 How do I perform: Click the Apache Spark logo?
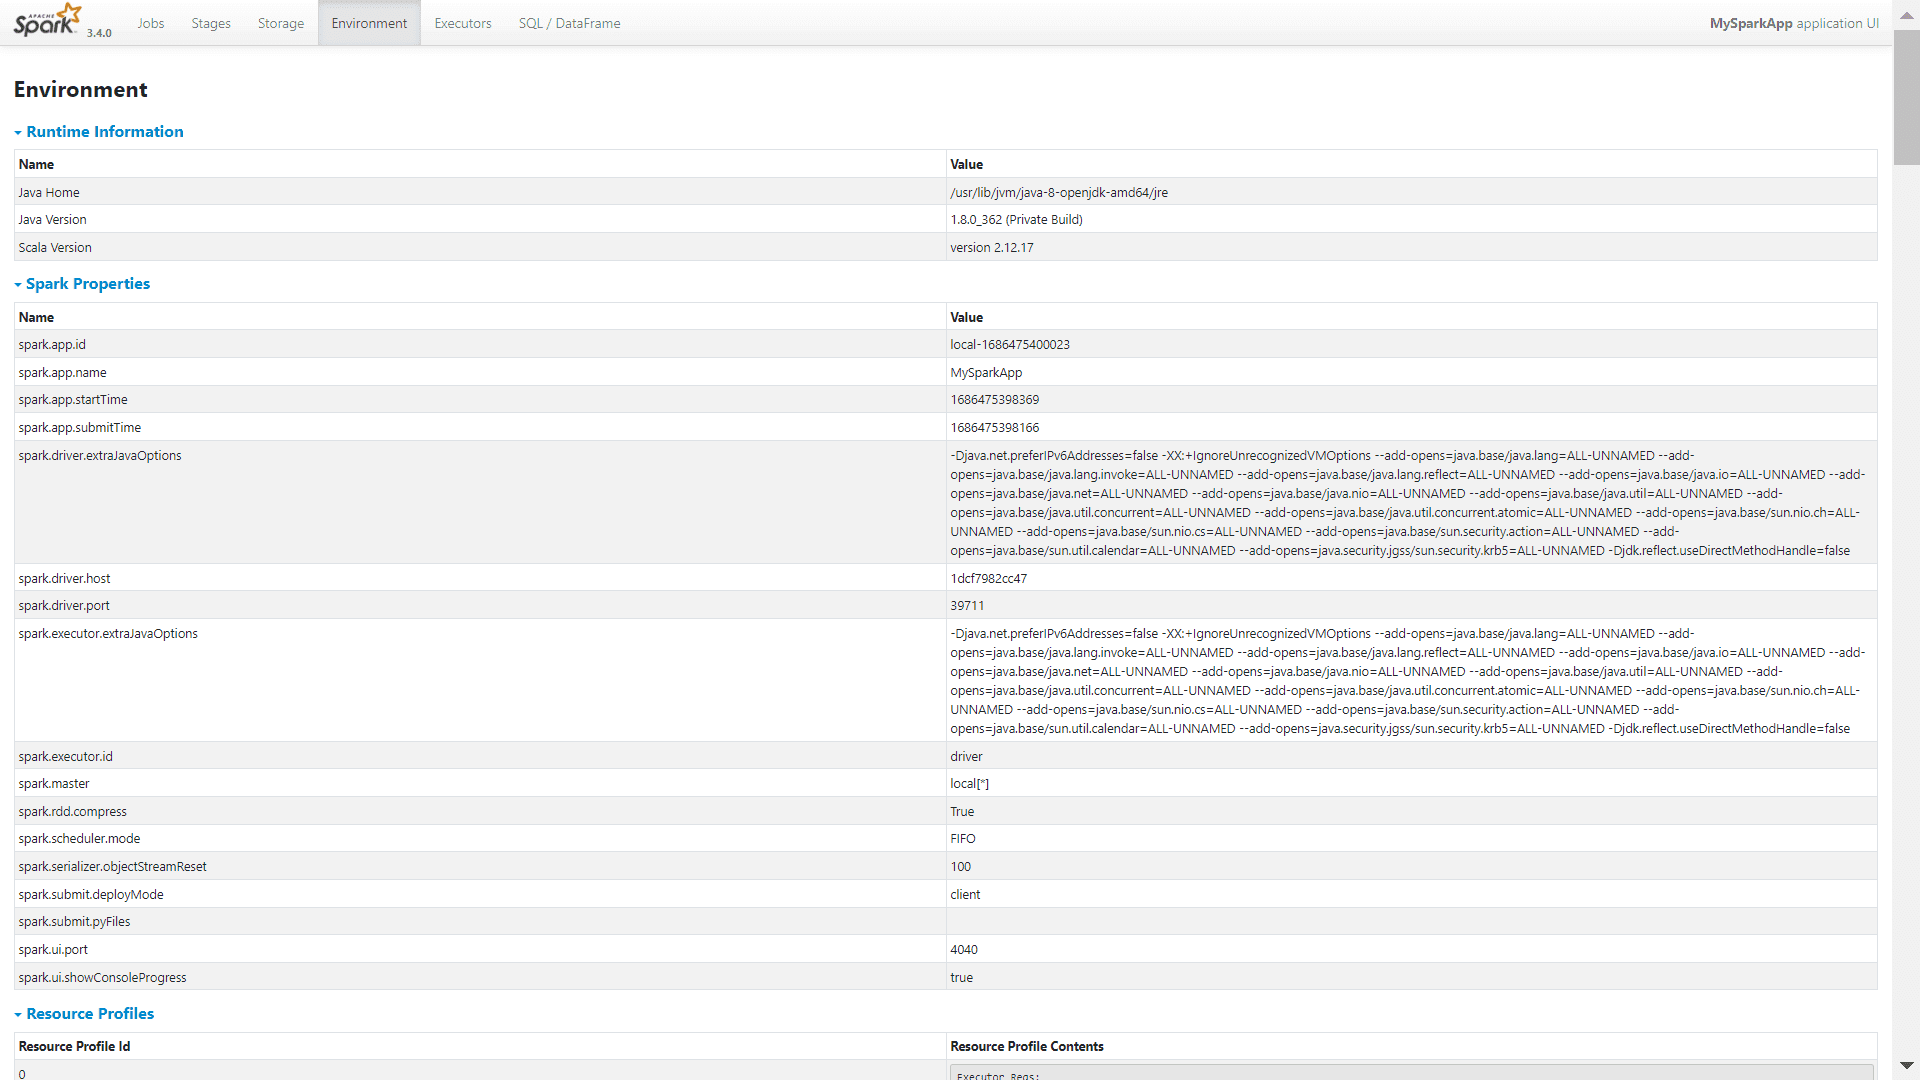(47, 20)
